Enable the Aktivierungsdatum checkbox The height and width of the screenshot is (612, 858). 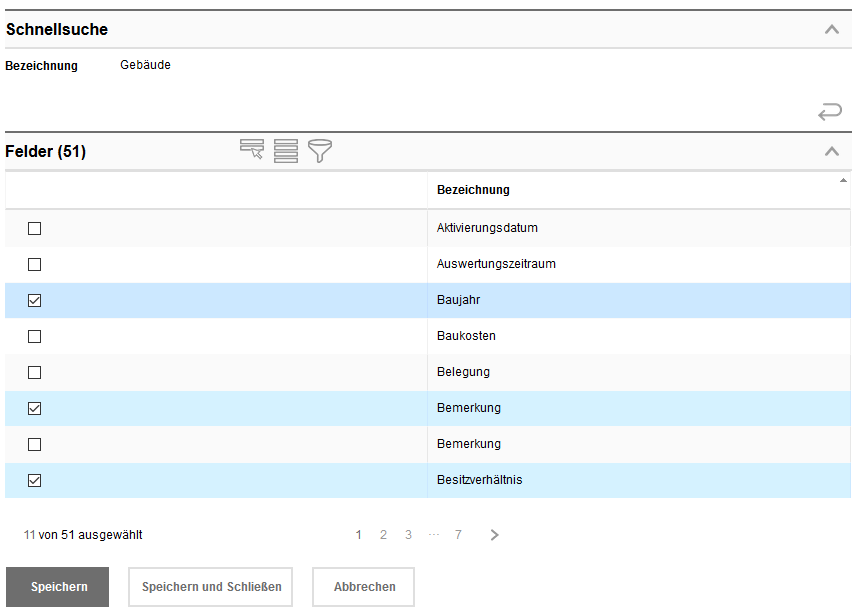pos(35,228)
